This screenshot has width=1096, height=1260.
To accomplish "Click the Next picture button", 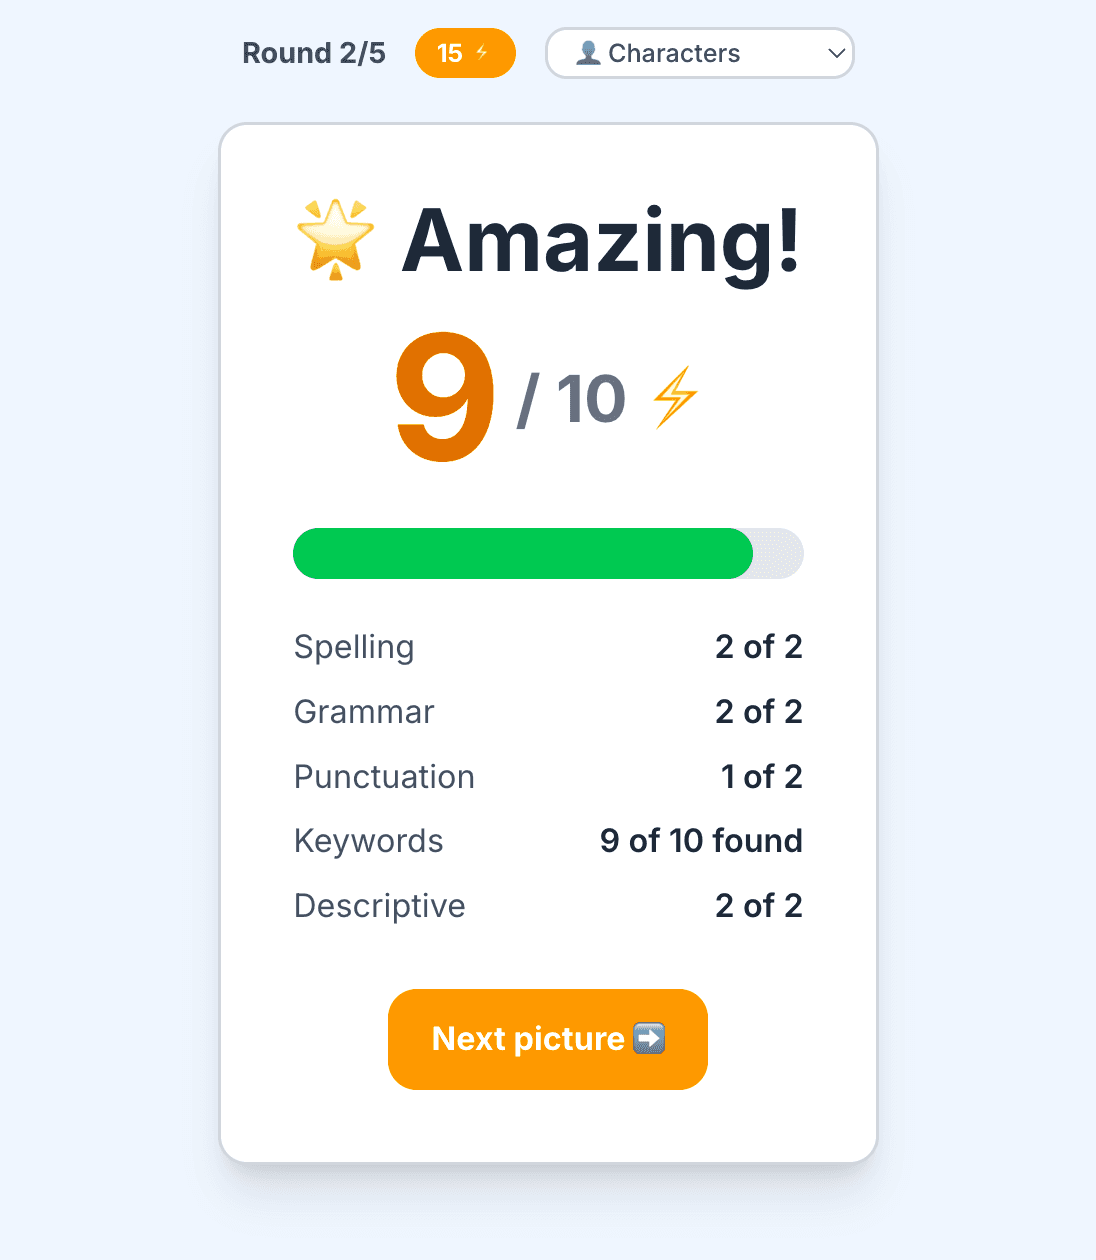I will click(547, 1039).
